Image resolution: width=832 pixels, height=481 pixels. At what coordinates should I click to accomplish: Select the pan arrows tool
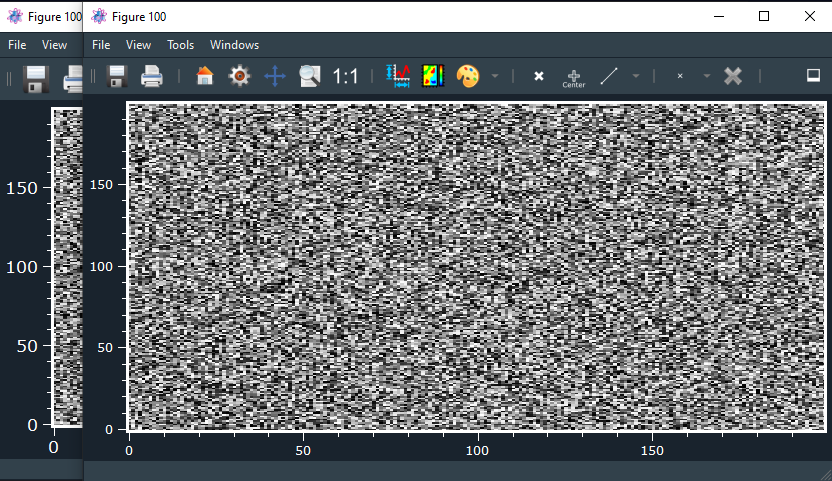click(x=275, y=76)
